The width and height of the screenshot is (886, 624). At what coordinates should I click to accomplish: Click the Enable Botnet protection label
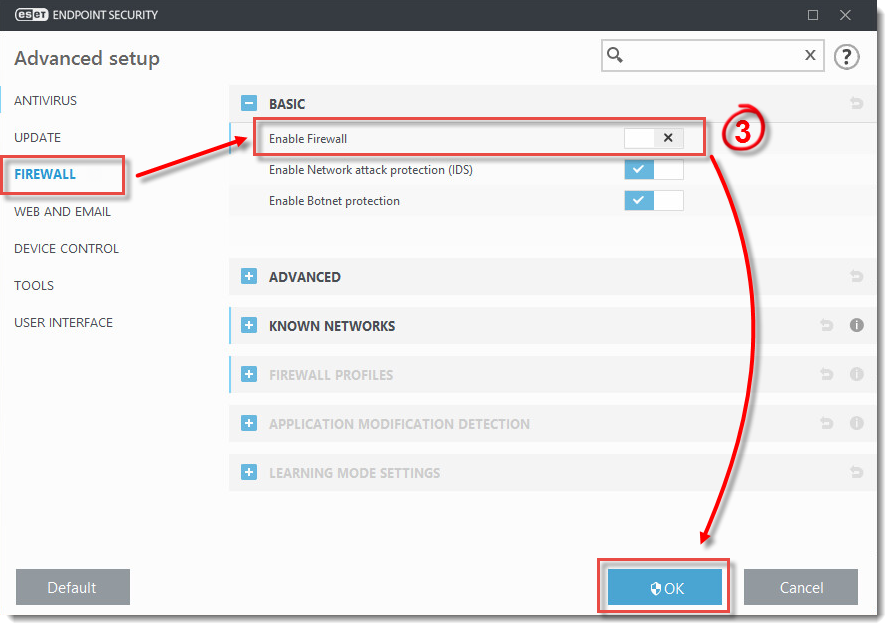tap(334, 201)
